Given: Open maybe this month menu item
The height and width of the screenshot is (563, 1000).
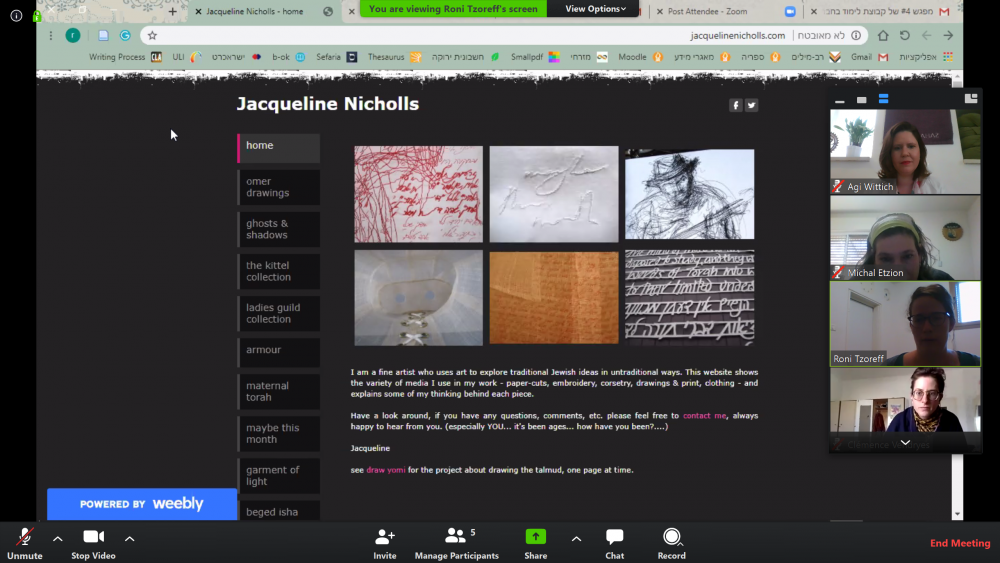Looking at the screenshot, I should 279,434.
